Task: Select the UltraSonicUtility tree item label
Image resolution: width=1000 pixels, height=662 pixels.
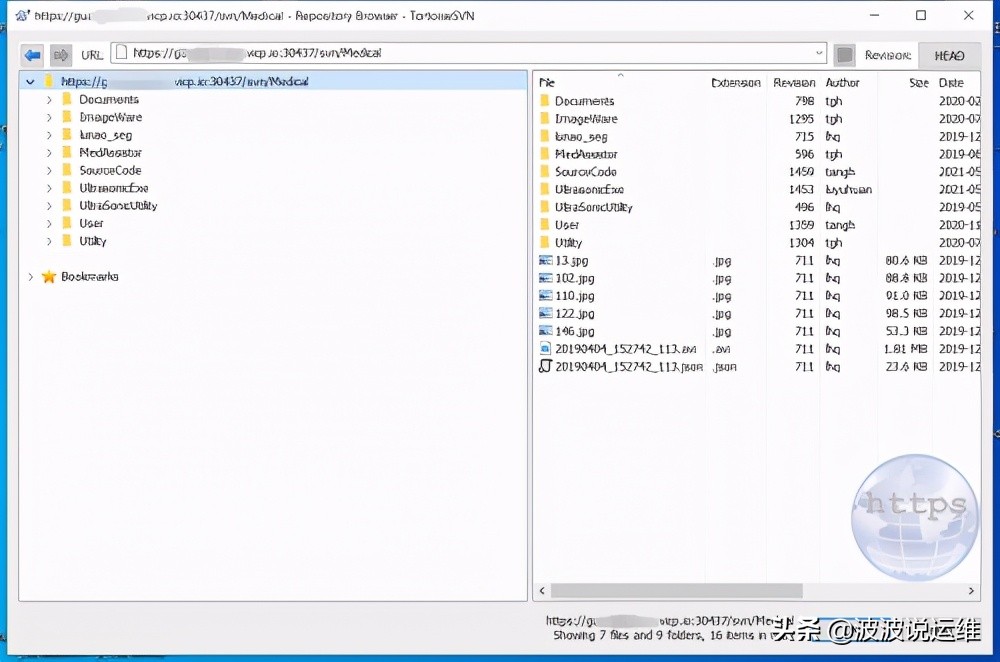Action: point(118,205)
